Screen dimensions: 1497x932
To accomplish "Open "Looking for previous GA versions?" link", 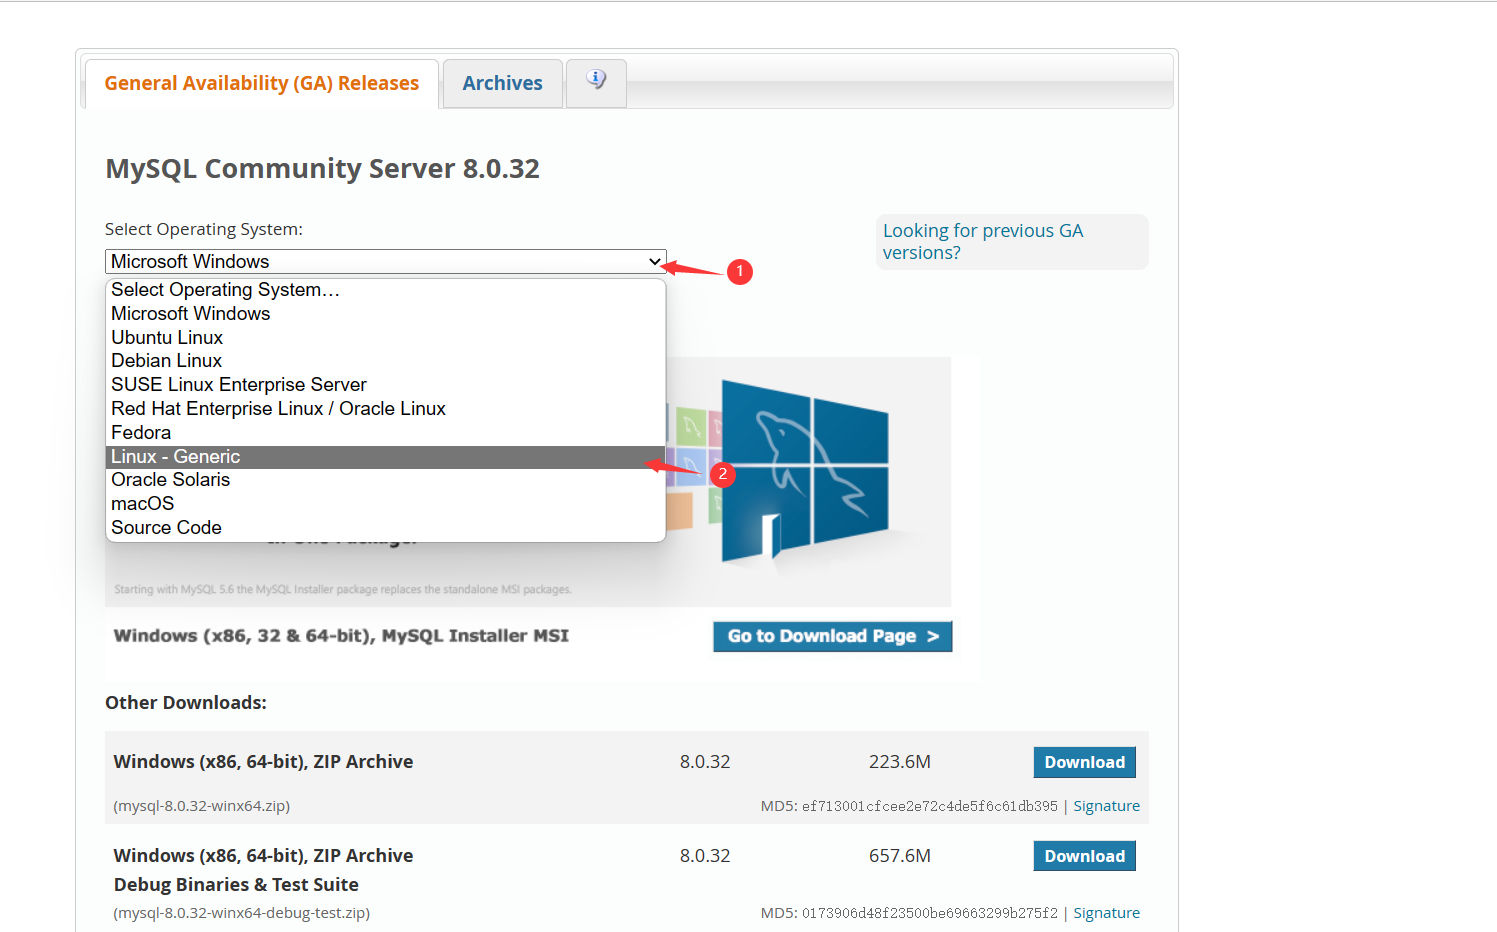I will pos(983,242).
